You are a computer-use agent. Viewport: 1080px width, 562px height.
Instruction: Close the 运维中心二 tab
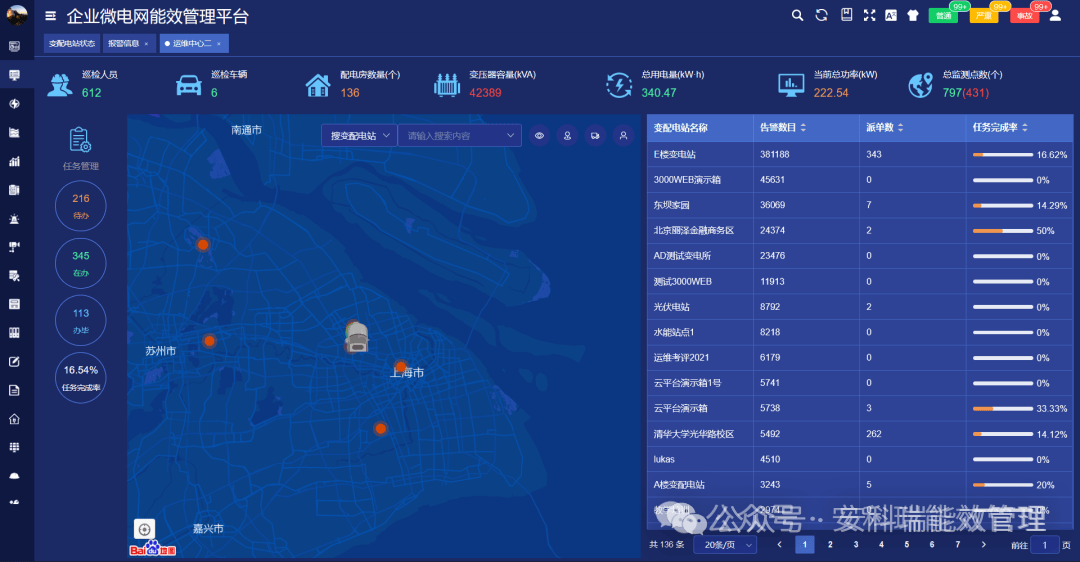point(219,44)
